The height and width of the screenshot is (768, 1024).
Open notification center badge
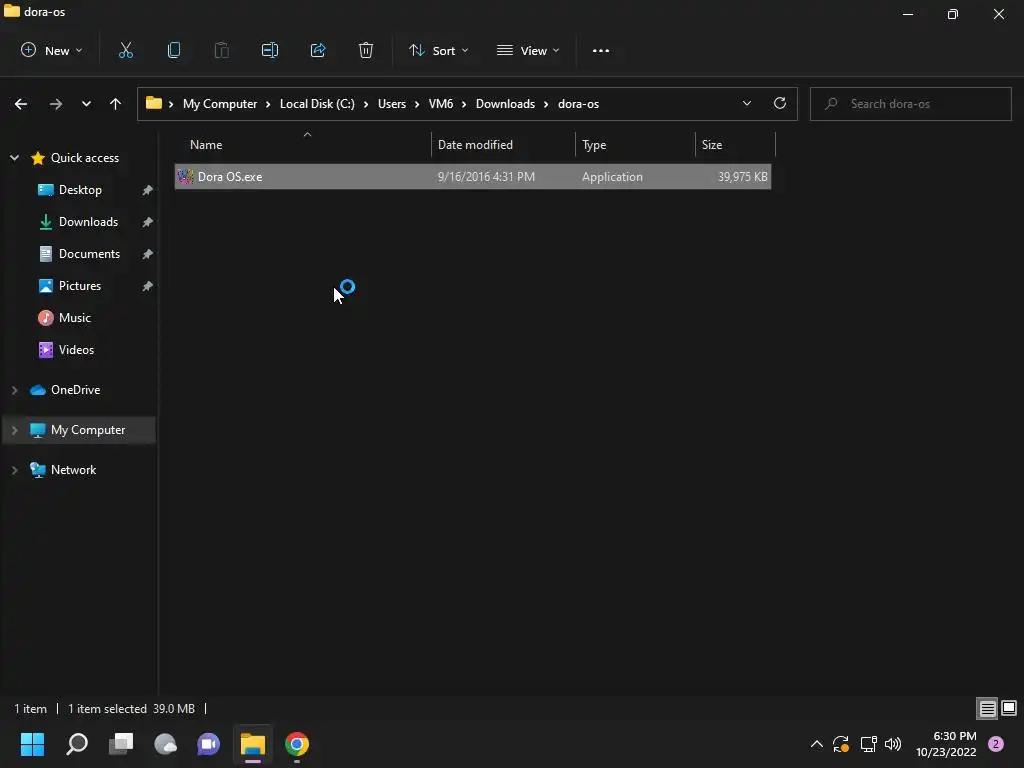(x=996, y=744)
